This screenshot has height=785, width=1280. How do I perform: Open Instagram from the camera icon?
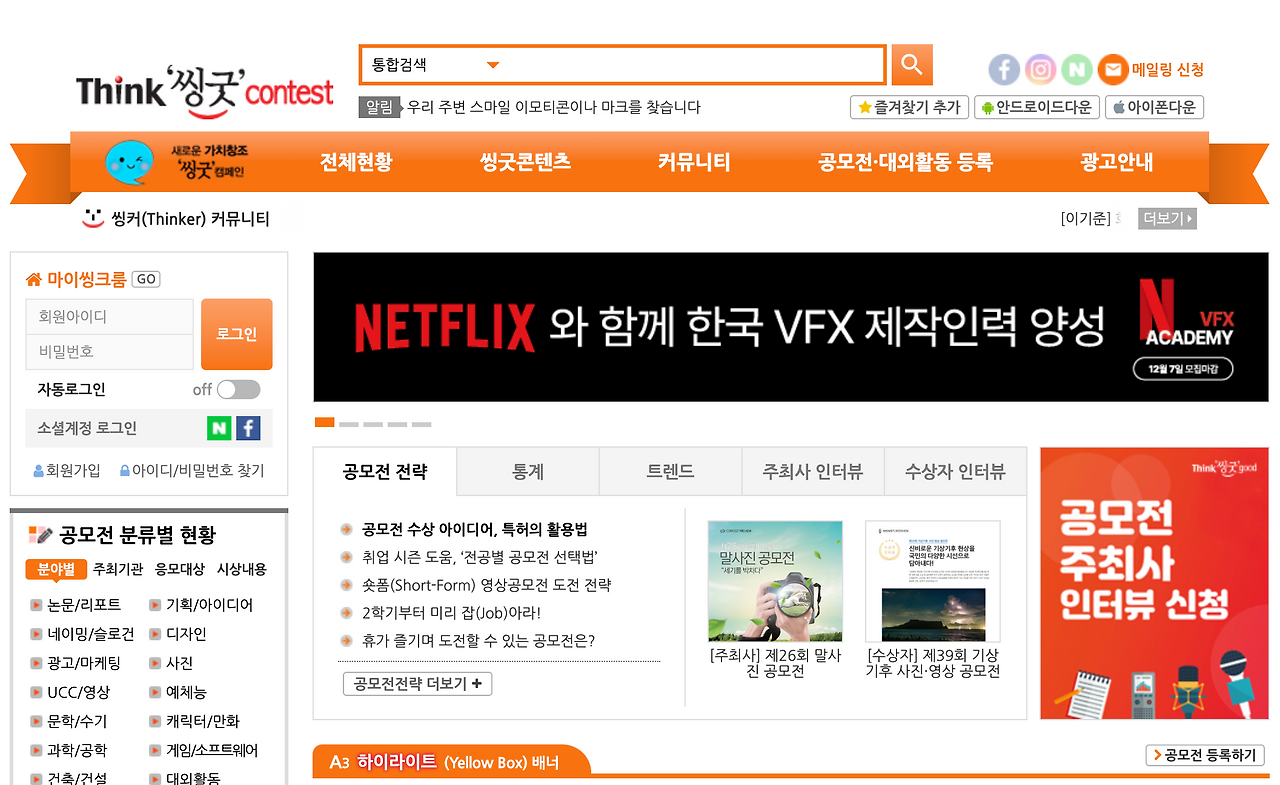point(1040,69)
